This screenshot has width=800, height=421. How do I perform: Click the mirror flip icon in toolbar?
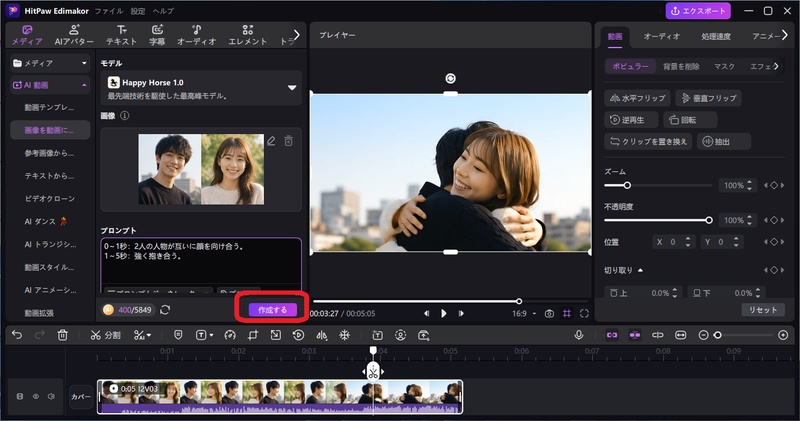pyautogui.click(x=321, y=335)
